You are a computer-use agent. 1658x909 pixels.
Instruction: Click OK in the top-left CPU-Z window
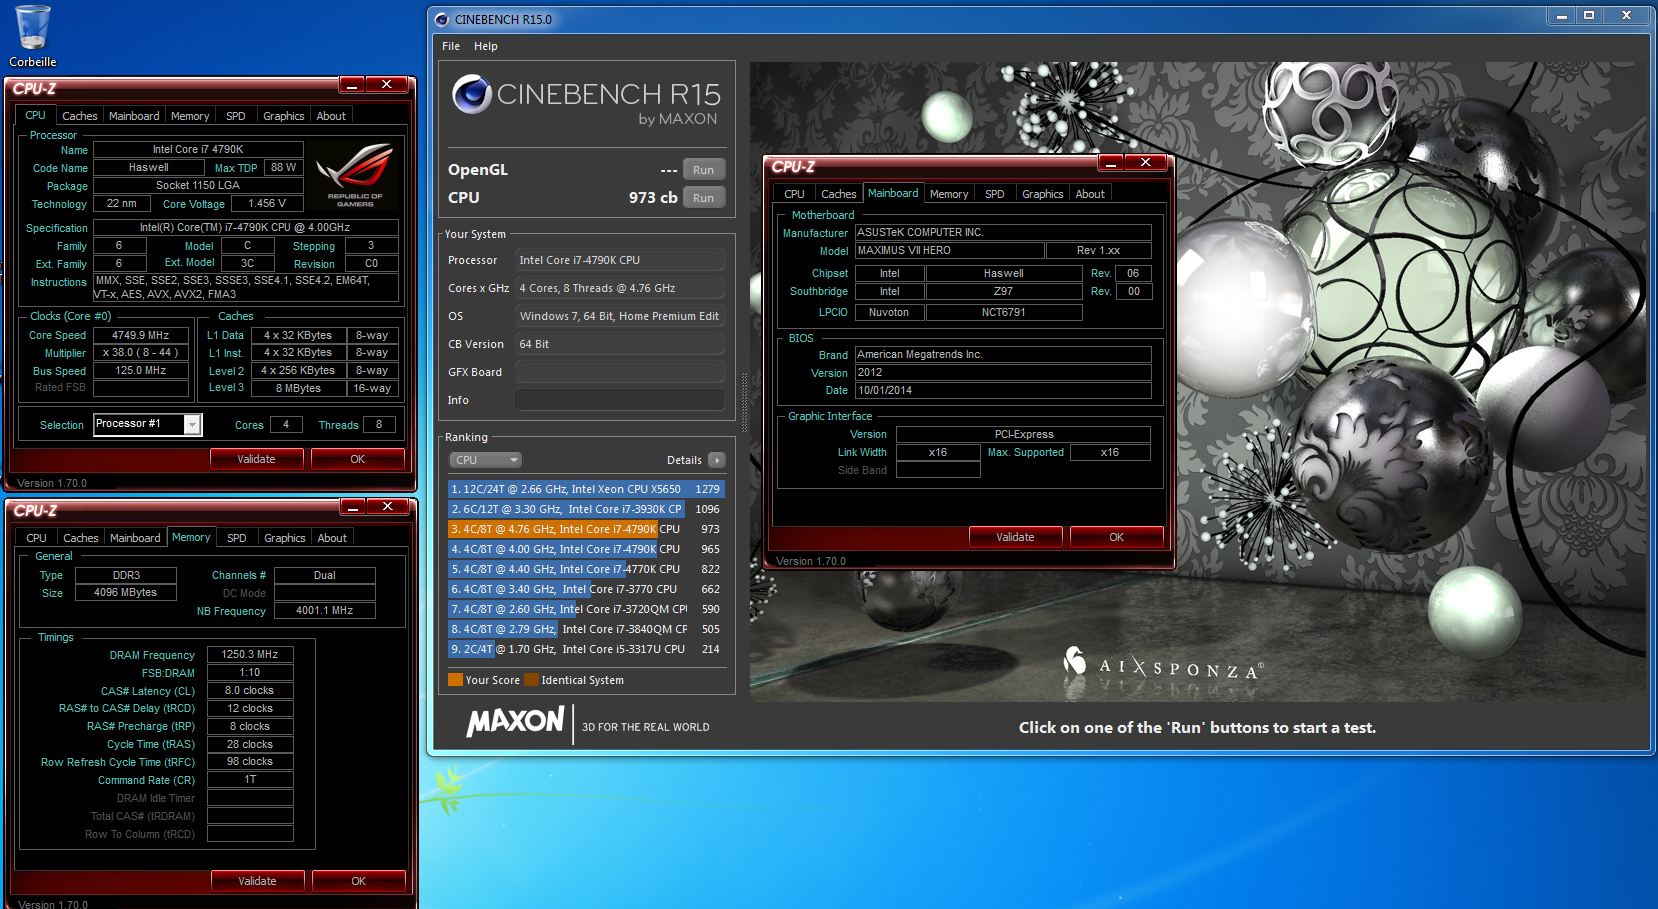pos(358,459)
